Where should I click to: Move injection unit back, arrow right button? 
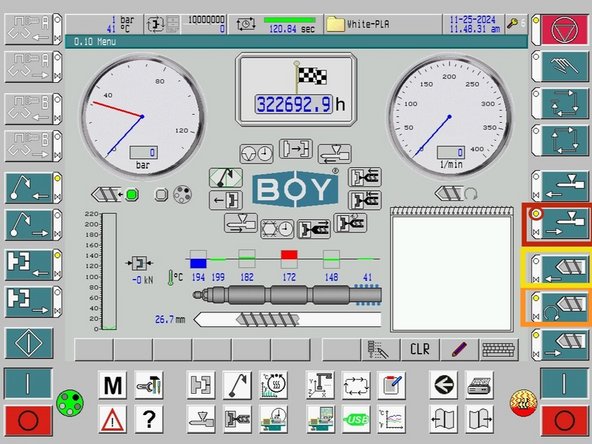[x=560, y=224]
